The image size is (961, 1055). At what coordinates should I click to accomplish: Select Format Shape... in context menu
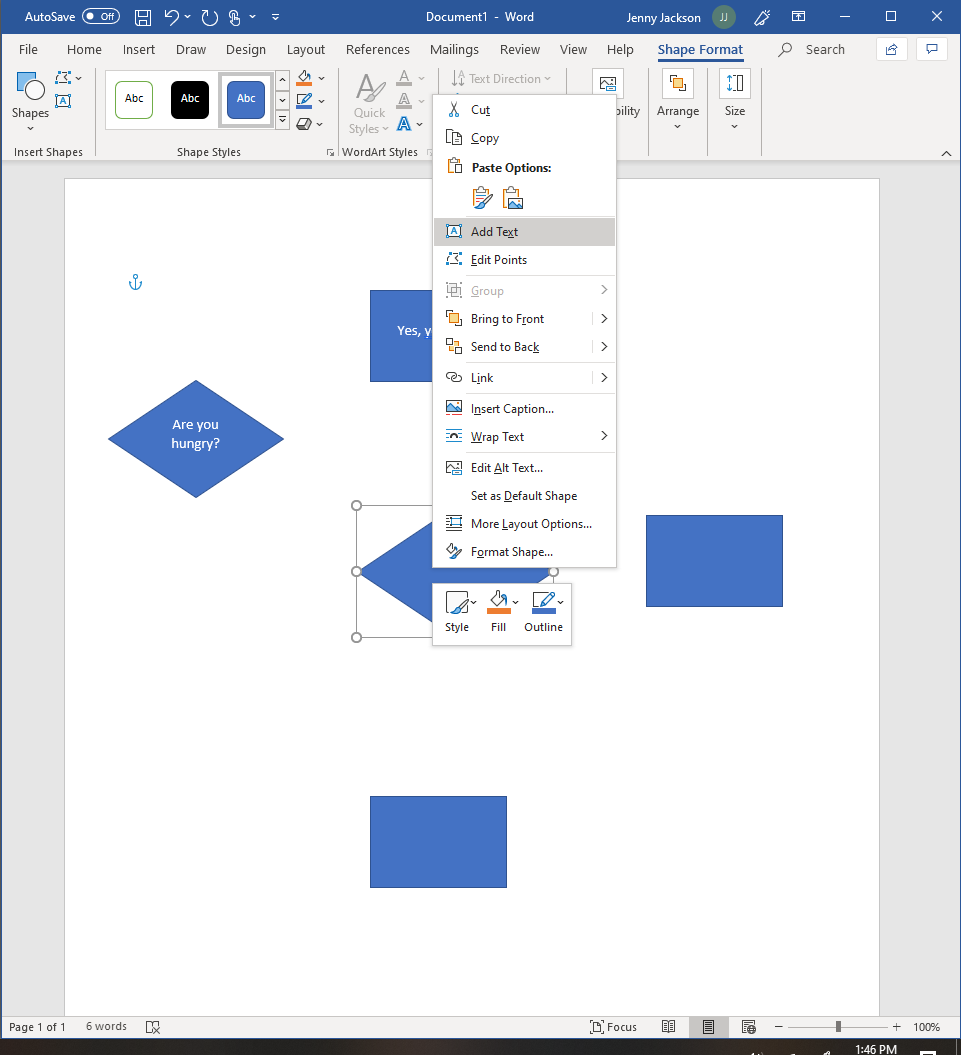(511, 552)
